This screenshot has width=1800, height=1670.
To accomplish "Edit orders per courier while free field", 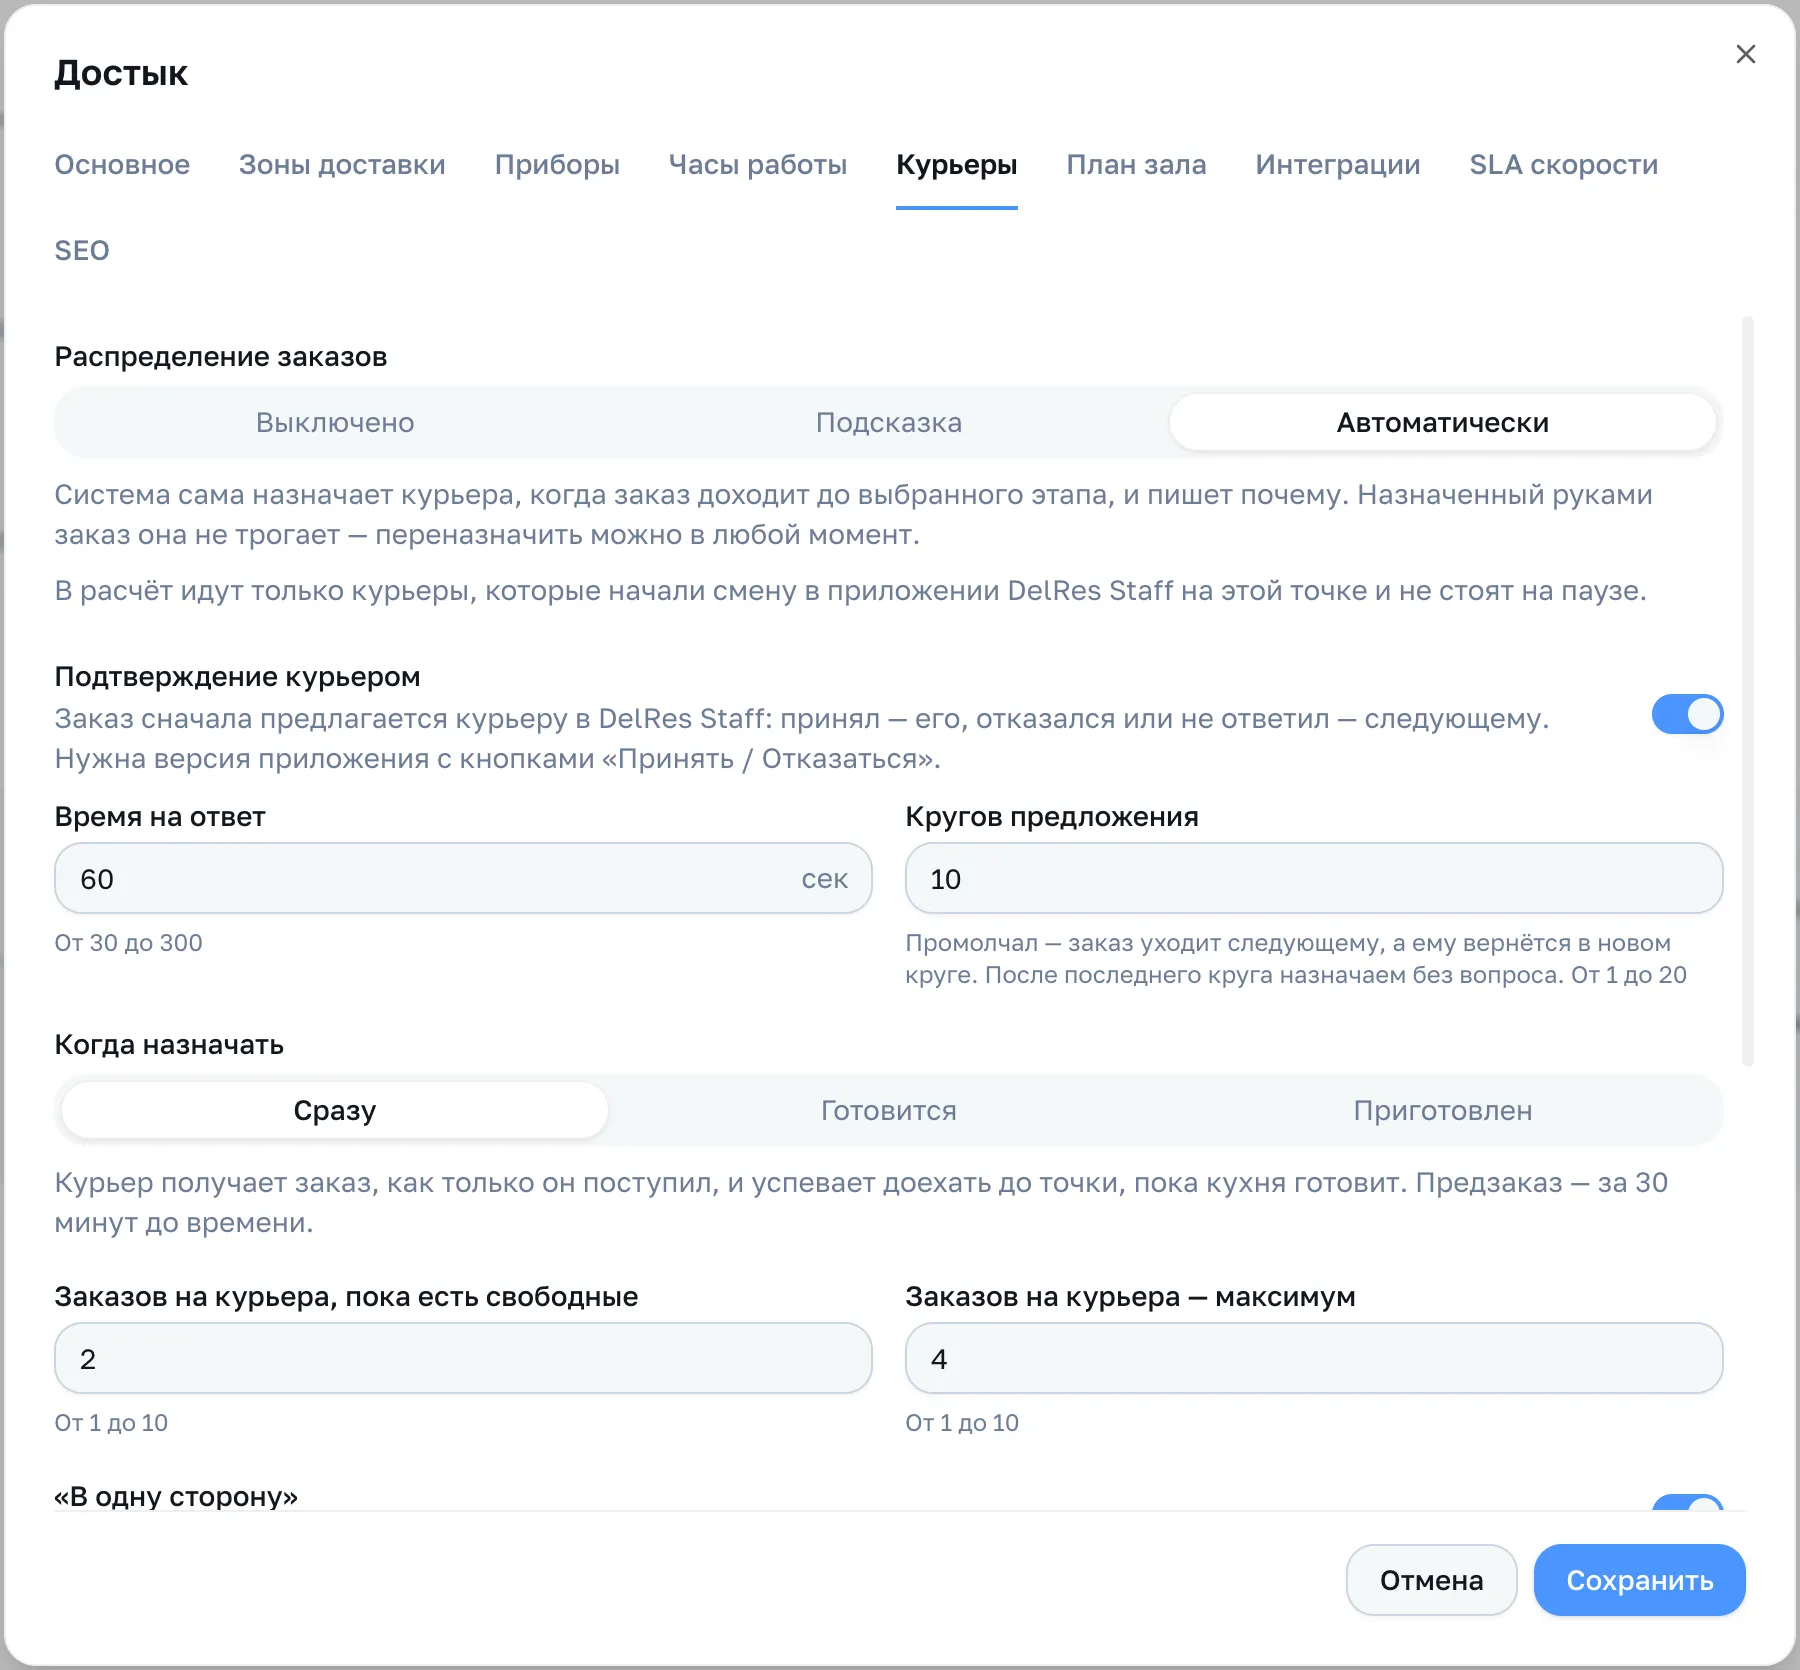I will (x=463, y=1358).
